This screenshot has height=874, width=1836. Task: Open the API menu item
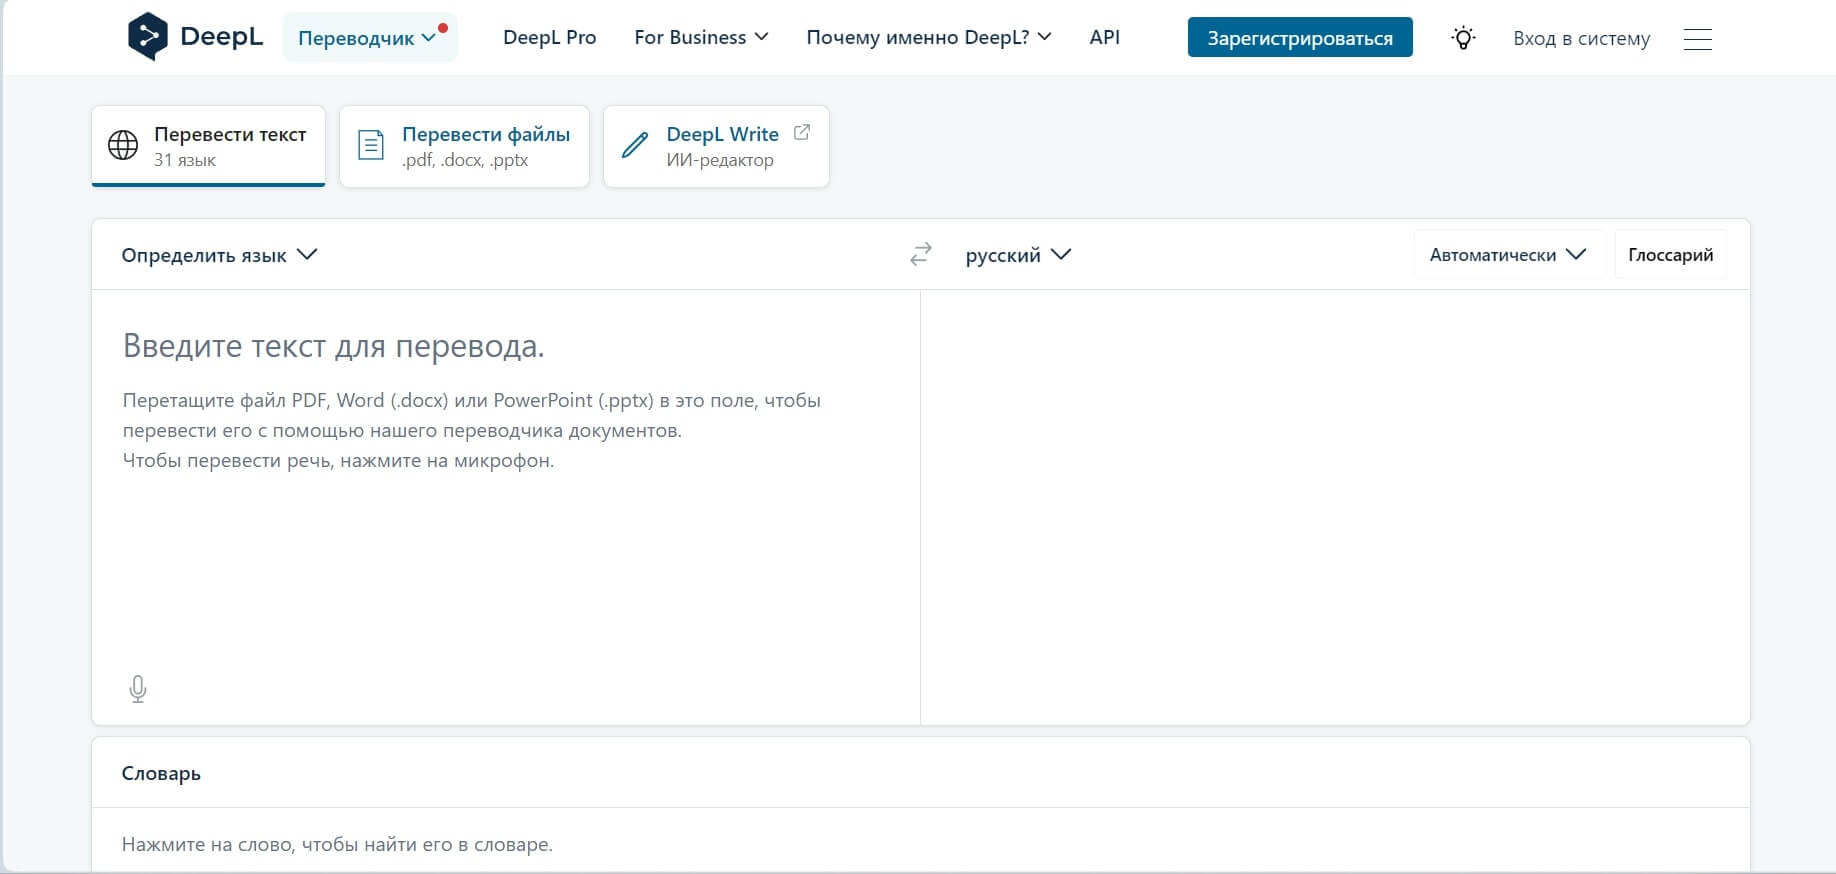click(x=1104, y=37)
